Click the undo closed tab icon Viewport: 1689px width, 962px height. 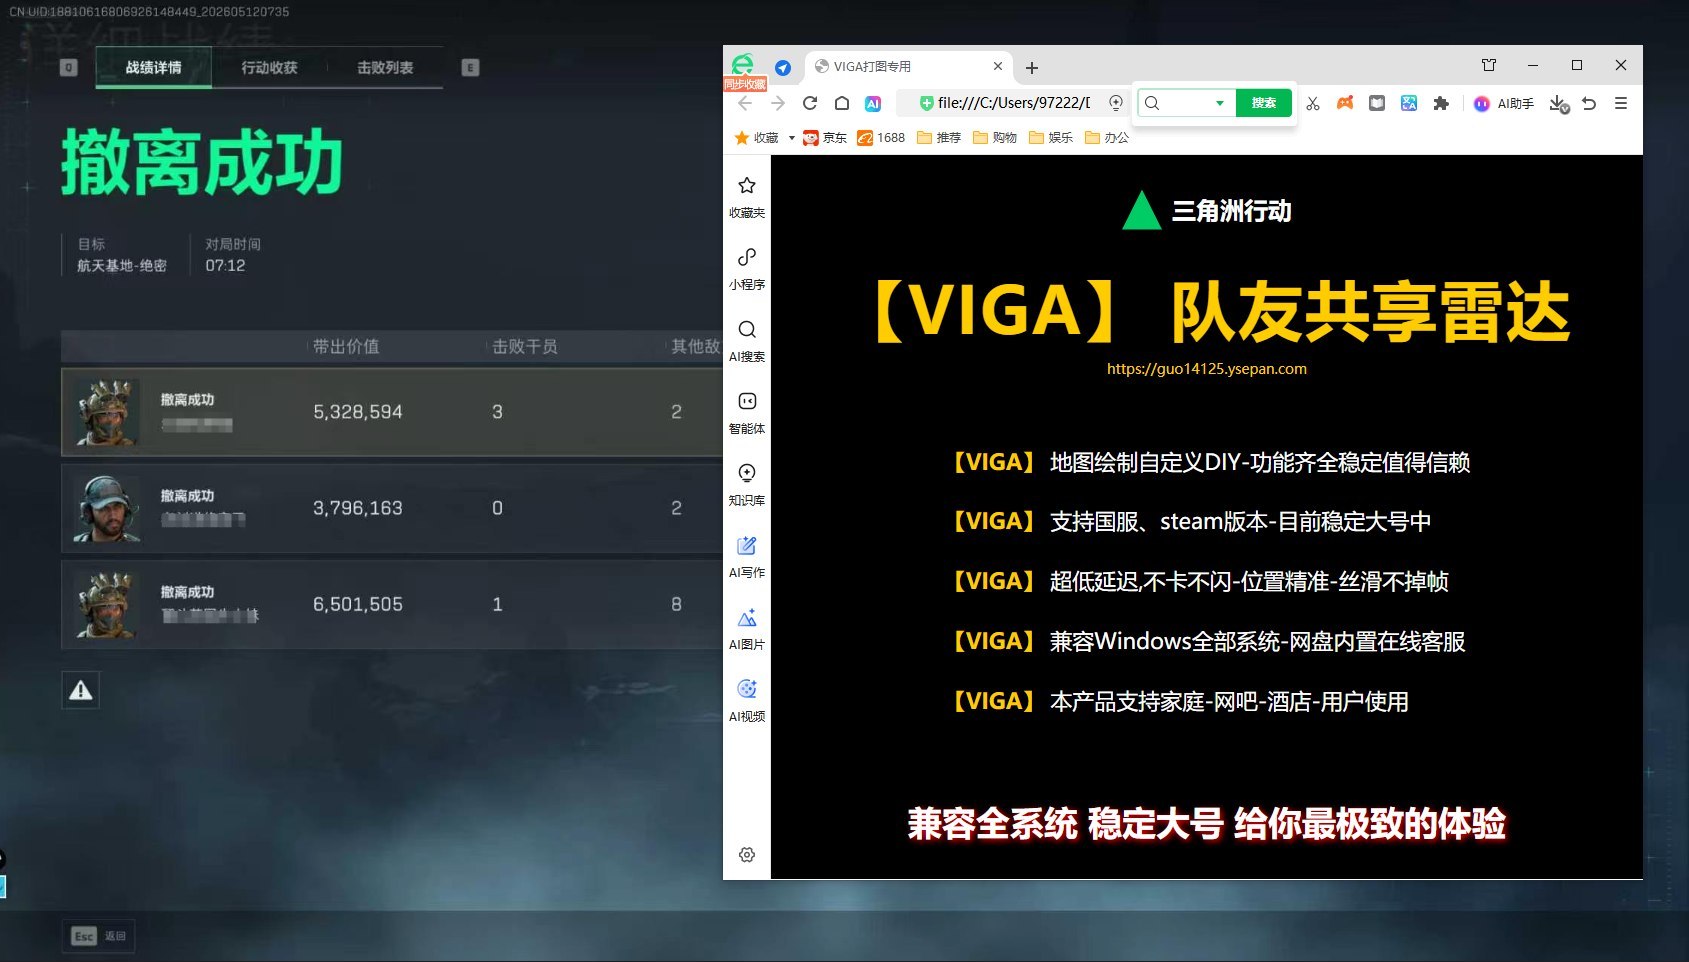click(x=1589, y=103)
